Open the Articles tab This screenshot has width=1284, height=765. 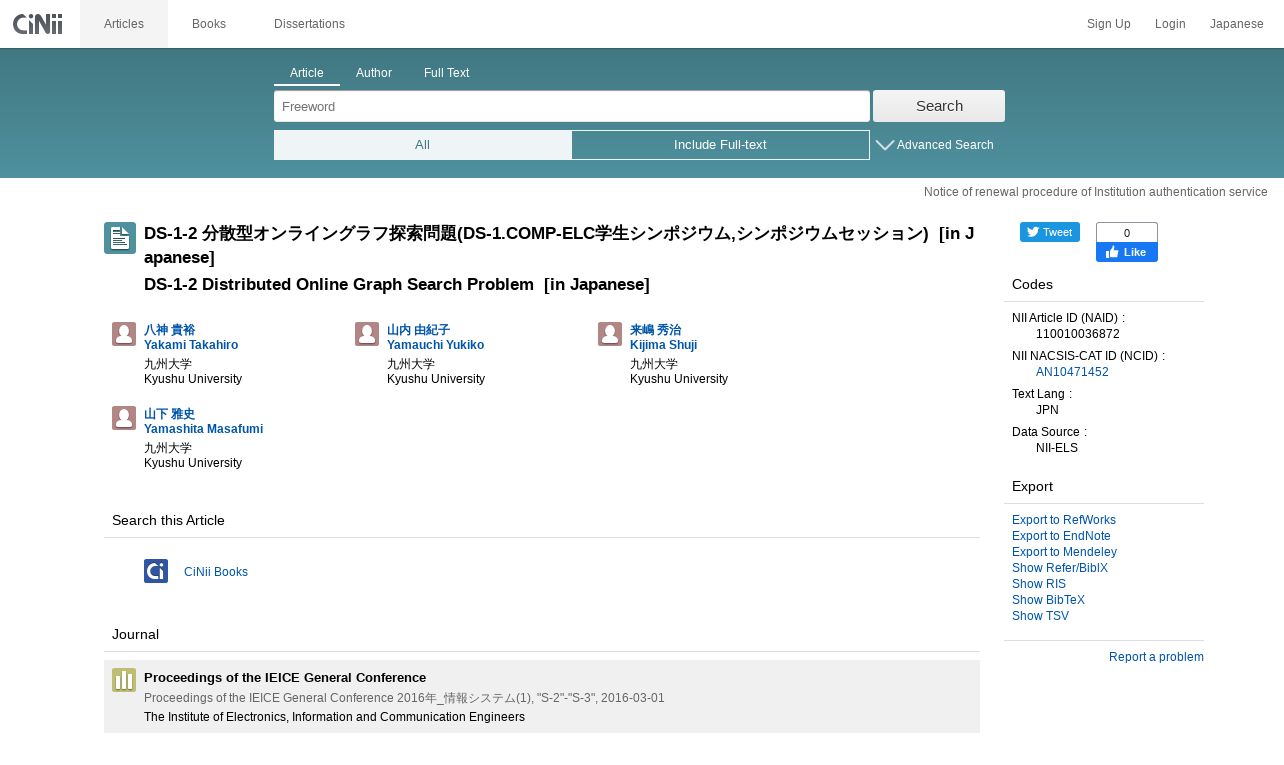pos(124,24)
